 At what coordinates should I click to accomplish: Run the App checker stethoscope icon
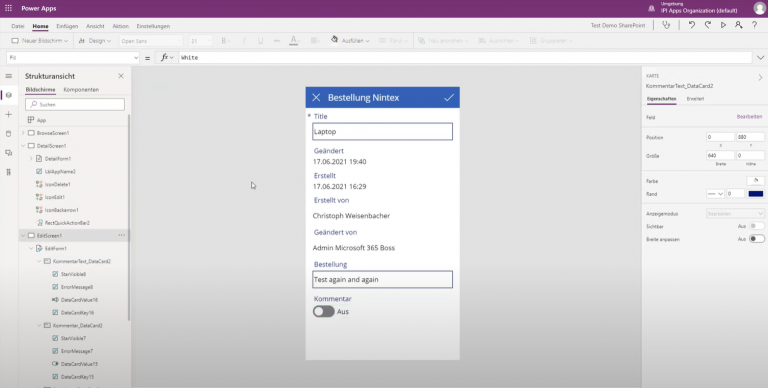(x=666, y=25)
